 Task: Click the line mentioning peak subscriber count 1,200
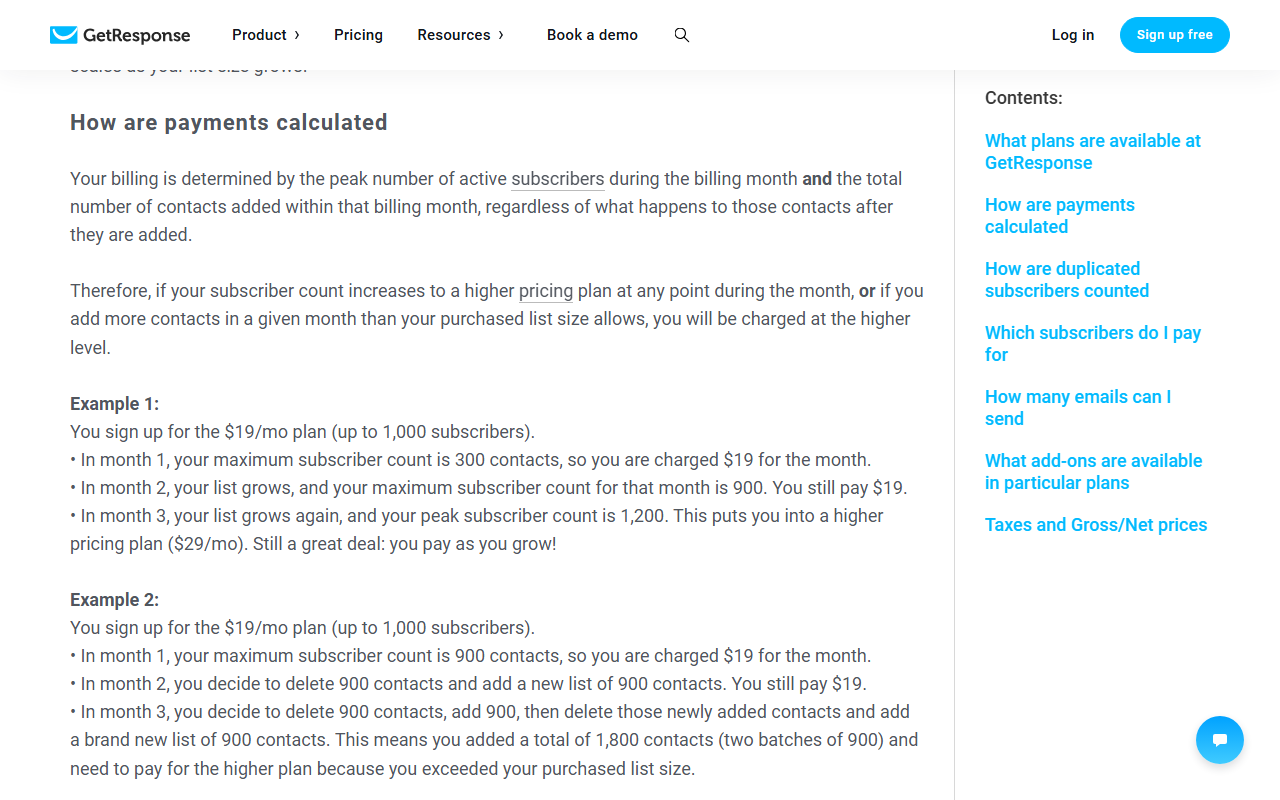coord(477,530)
